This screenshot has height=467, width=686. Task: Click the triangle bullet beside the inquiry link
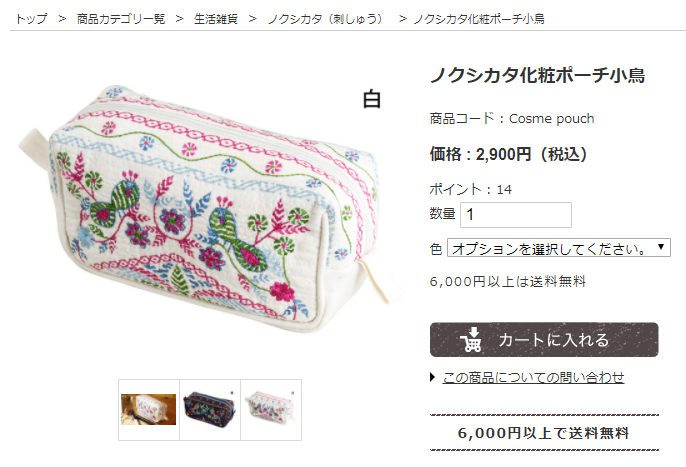click(432, 377)
